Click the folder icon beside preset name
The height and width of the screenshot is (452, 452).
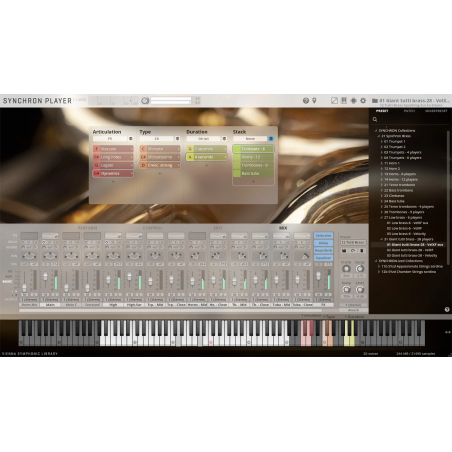coord(375,100)
